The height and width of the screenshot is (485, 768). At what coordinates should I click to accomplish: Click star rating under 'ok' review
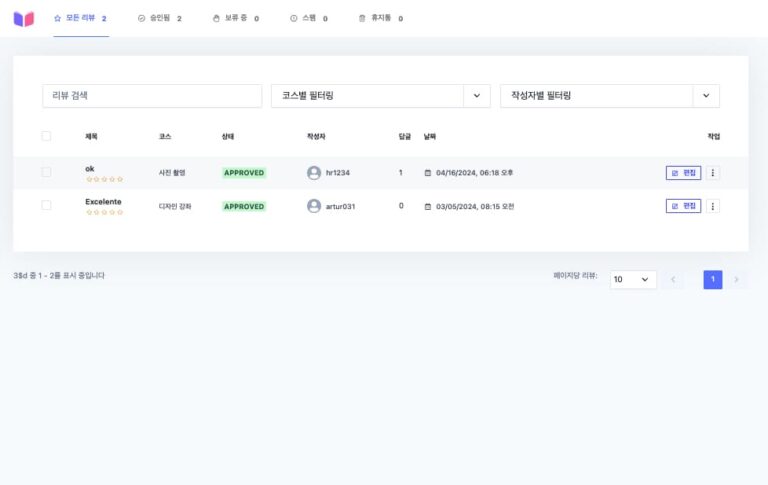104,180
